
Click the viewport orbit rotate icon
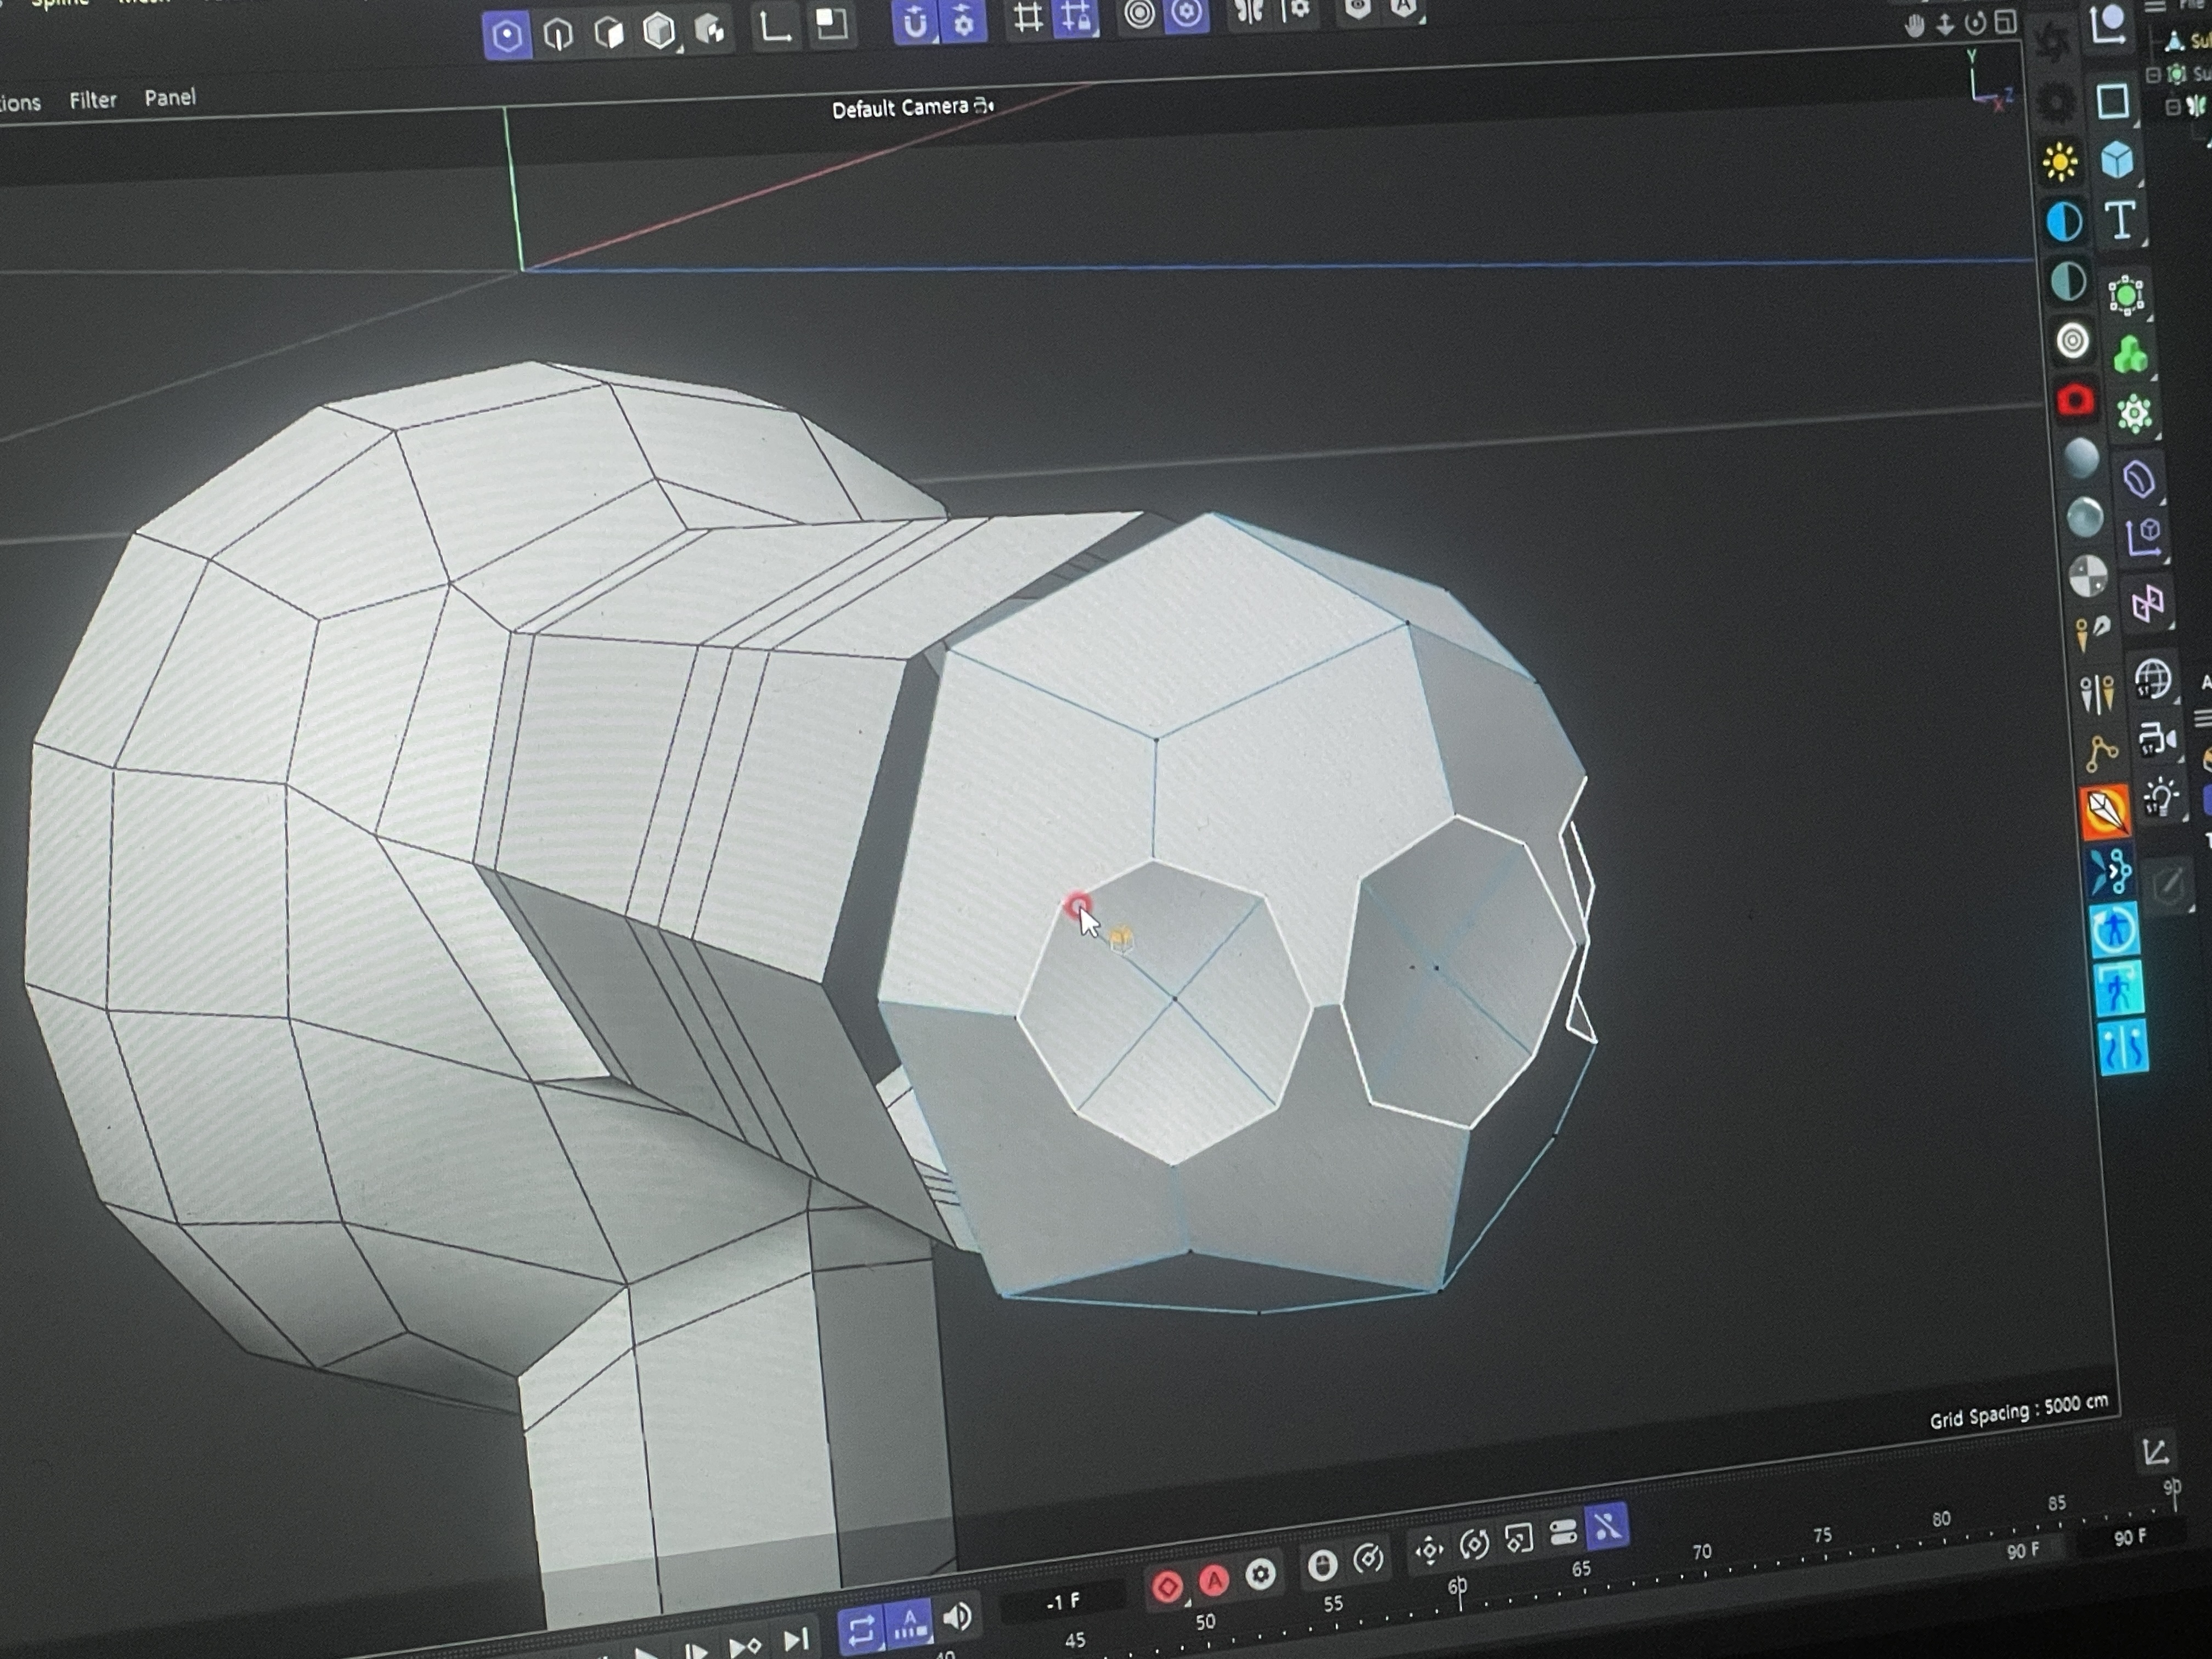pyautogui.click(x=1975, y=24)
